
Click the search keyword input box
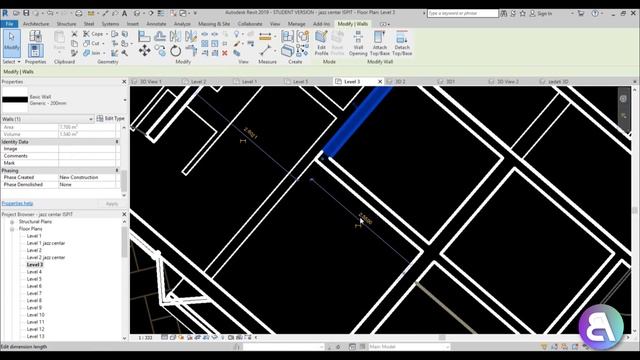(x=462, y=13)
